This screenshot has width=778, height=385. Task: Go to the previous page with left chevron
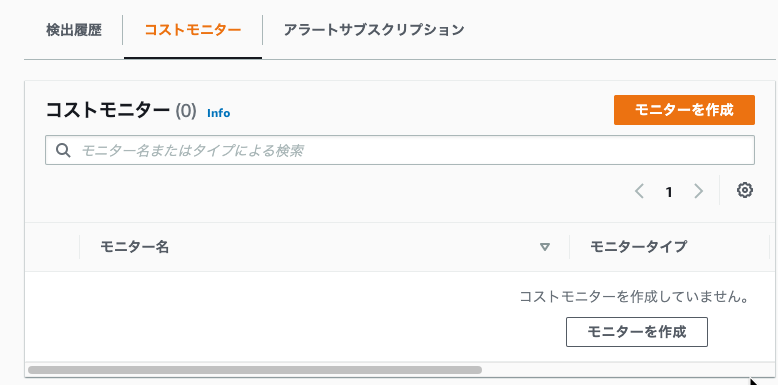[x=640, y=191]
